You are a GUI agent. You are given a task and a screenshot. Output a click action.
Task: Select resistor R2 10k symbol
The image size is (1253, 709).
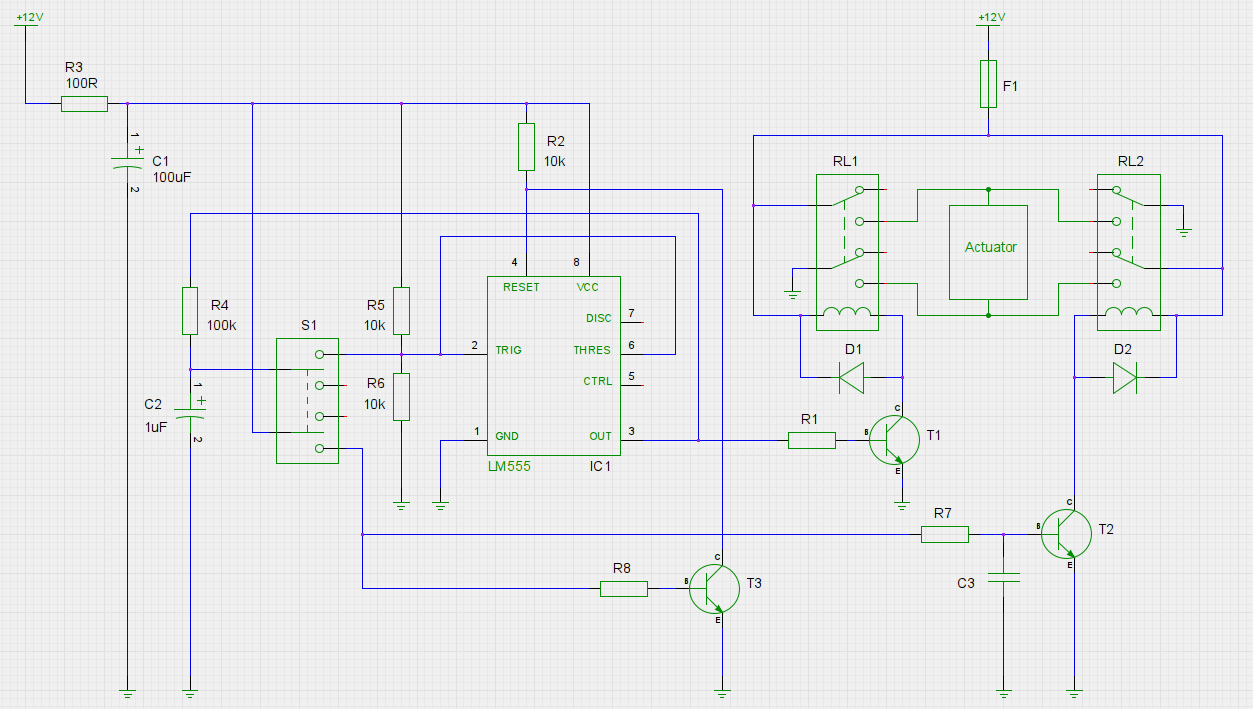point(526,147)
